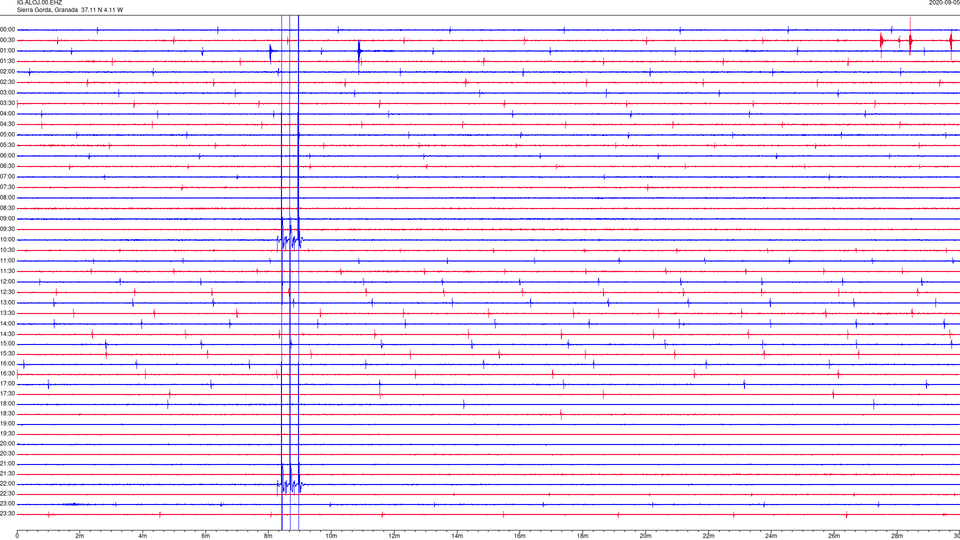
Task: Select the 28m axis tick label
Action: pos(896,536)
